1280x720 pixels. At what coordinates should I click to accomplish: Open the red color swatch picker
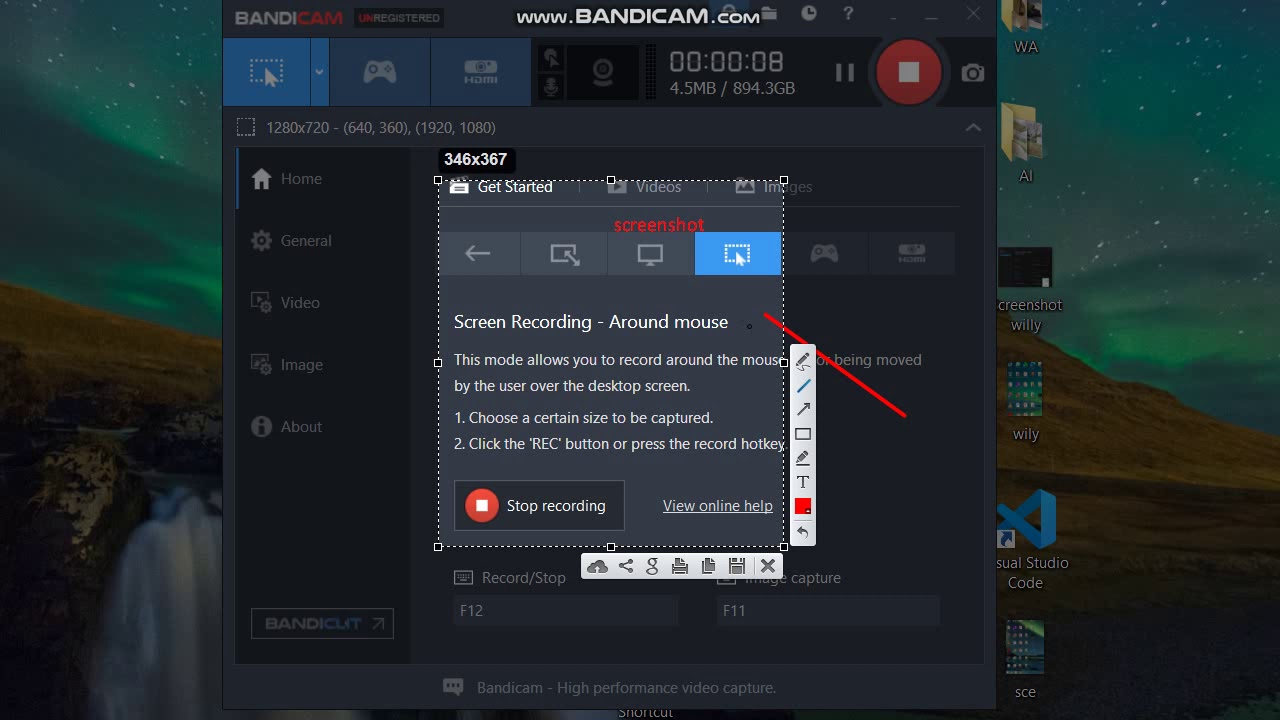[803, 507]
